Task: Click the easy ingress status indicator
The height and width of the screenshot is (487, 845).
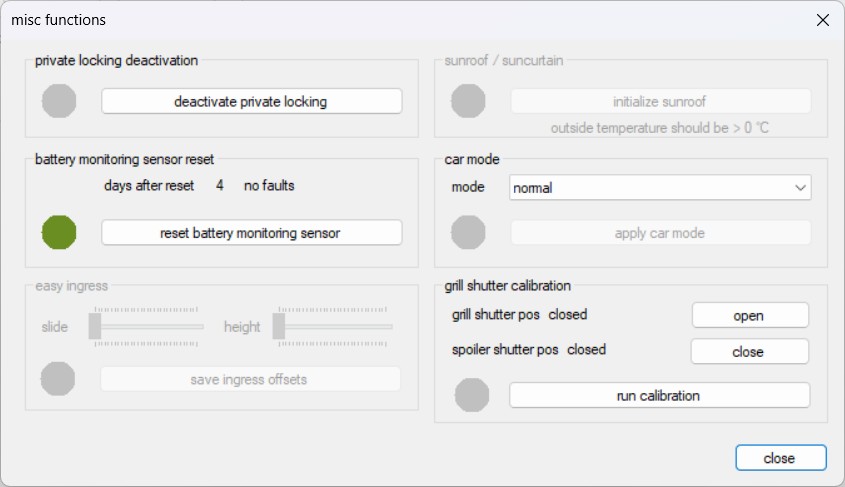Action: 58,379
